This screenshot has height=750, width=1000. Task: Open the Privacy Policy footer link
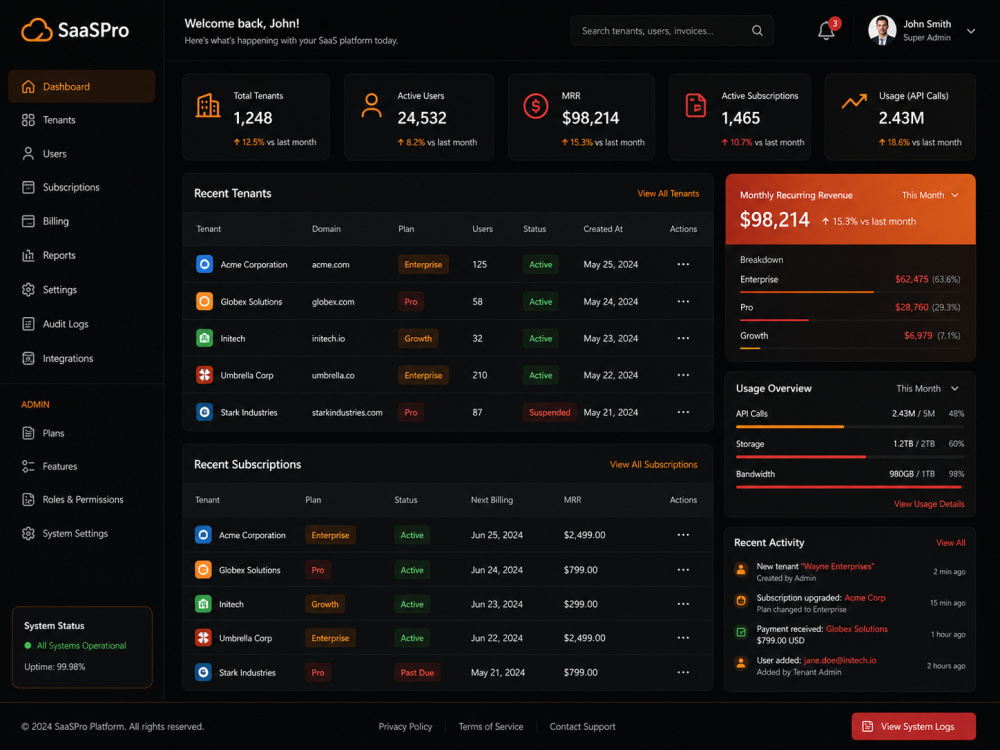(405, 726)
